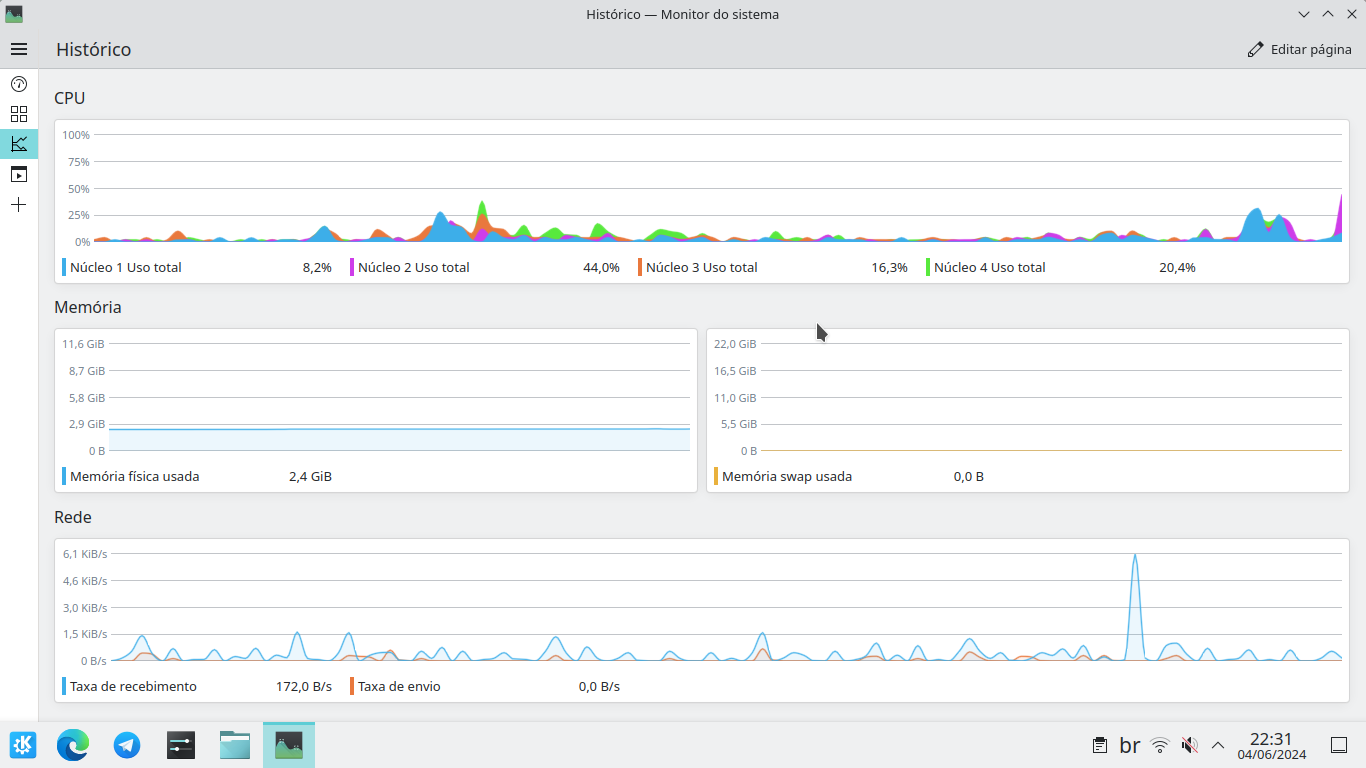
Task: Open the Dolphin file manager
Action: click(235, 745)
